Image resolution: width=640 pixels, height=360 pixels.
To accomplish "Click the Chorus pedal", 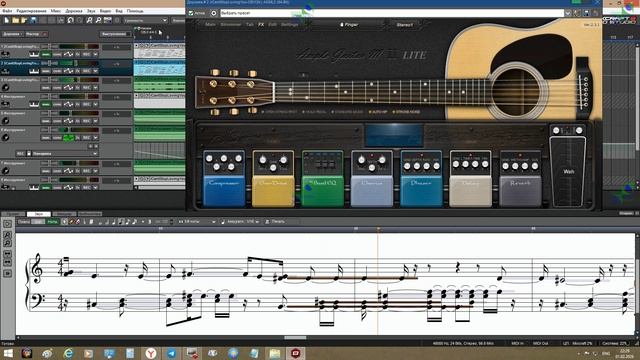I will pyautogui.click(x=372, y=178).
